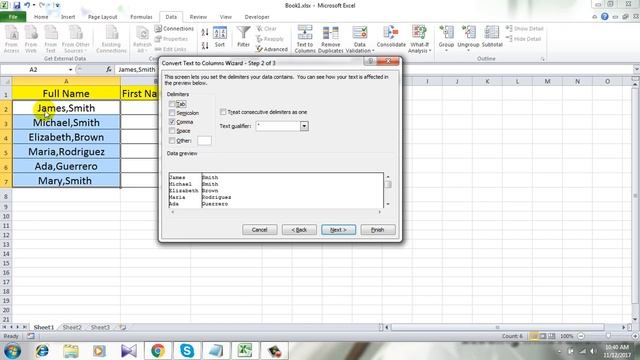
Task: Open the File tab
Action: pos(13,17)
